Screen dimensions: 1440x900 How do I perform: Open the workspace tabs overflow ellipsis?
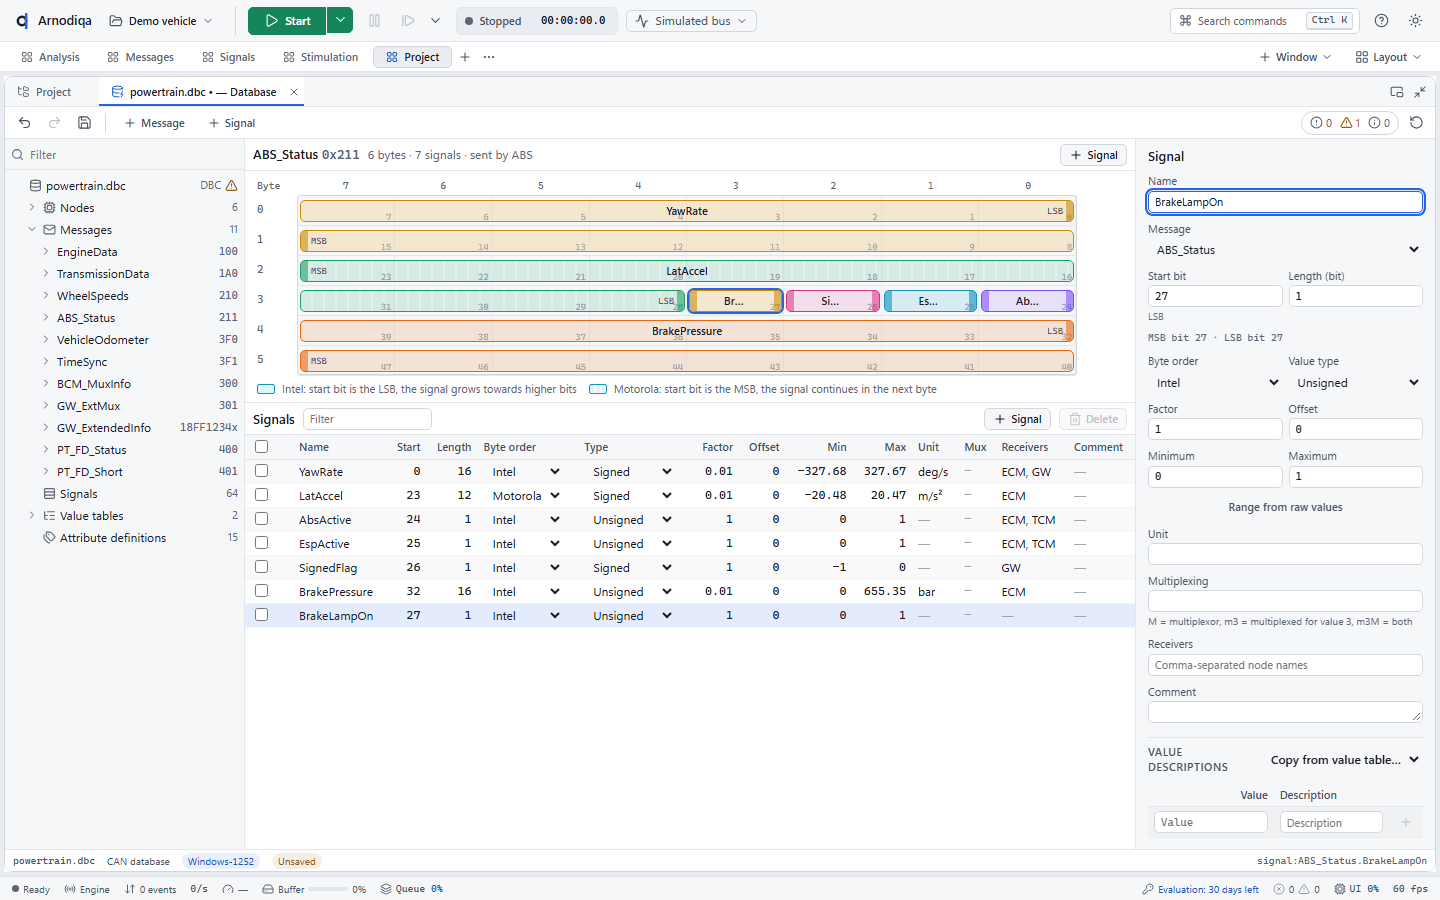(489, 57)
